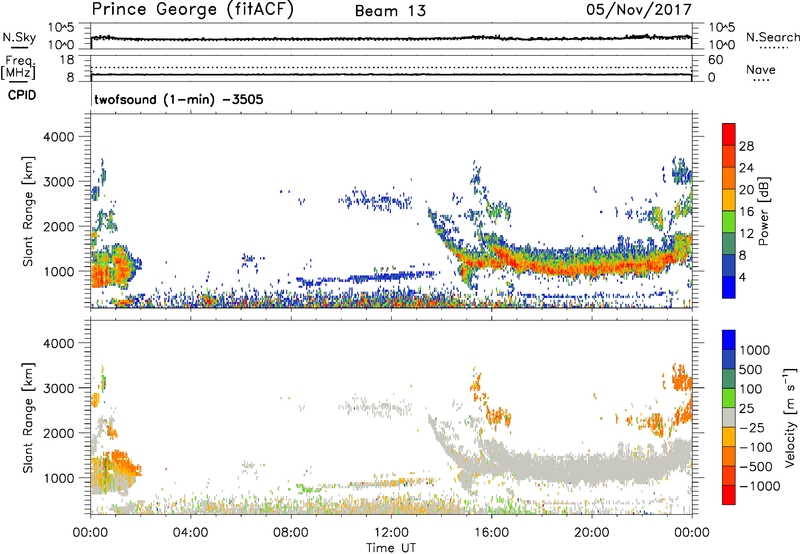The height and width of the screenshot is (554, 800).
Task: Pick the teal 8–12 dB Power segment
Action: pyautogui.click(x=729, y=243)
